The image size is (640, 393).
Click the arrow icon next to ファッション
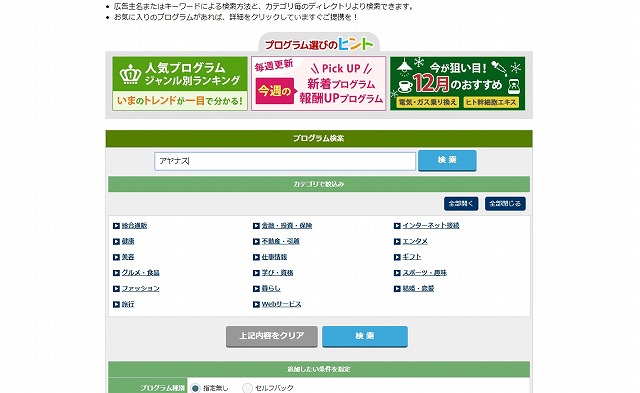point(116,289)
